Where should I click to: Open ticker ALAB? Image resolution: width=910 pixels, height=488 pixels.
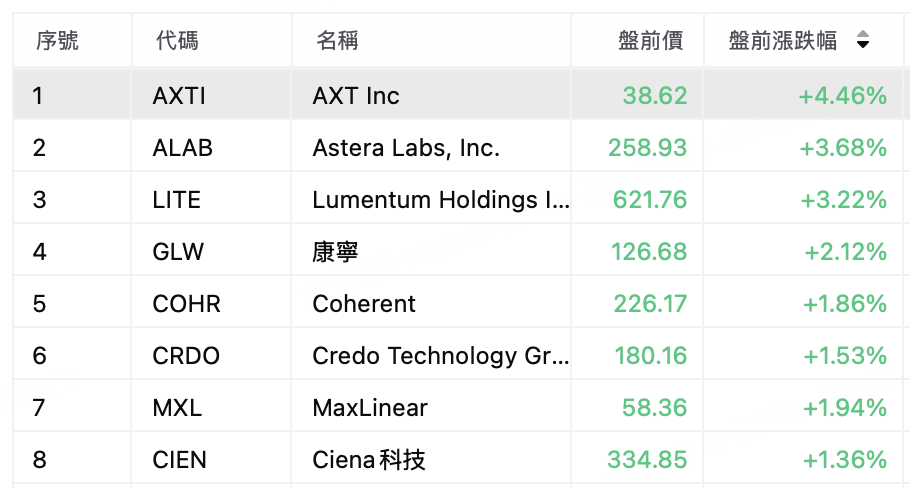click(x=182, y=148)
